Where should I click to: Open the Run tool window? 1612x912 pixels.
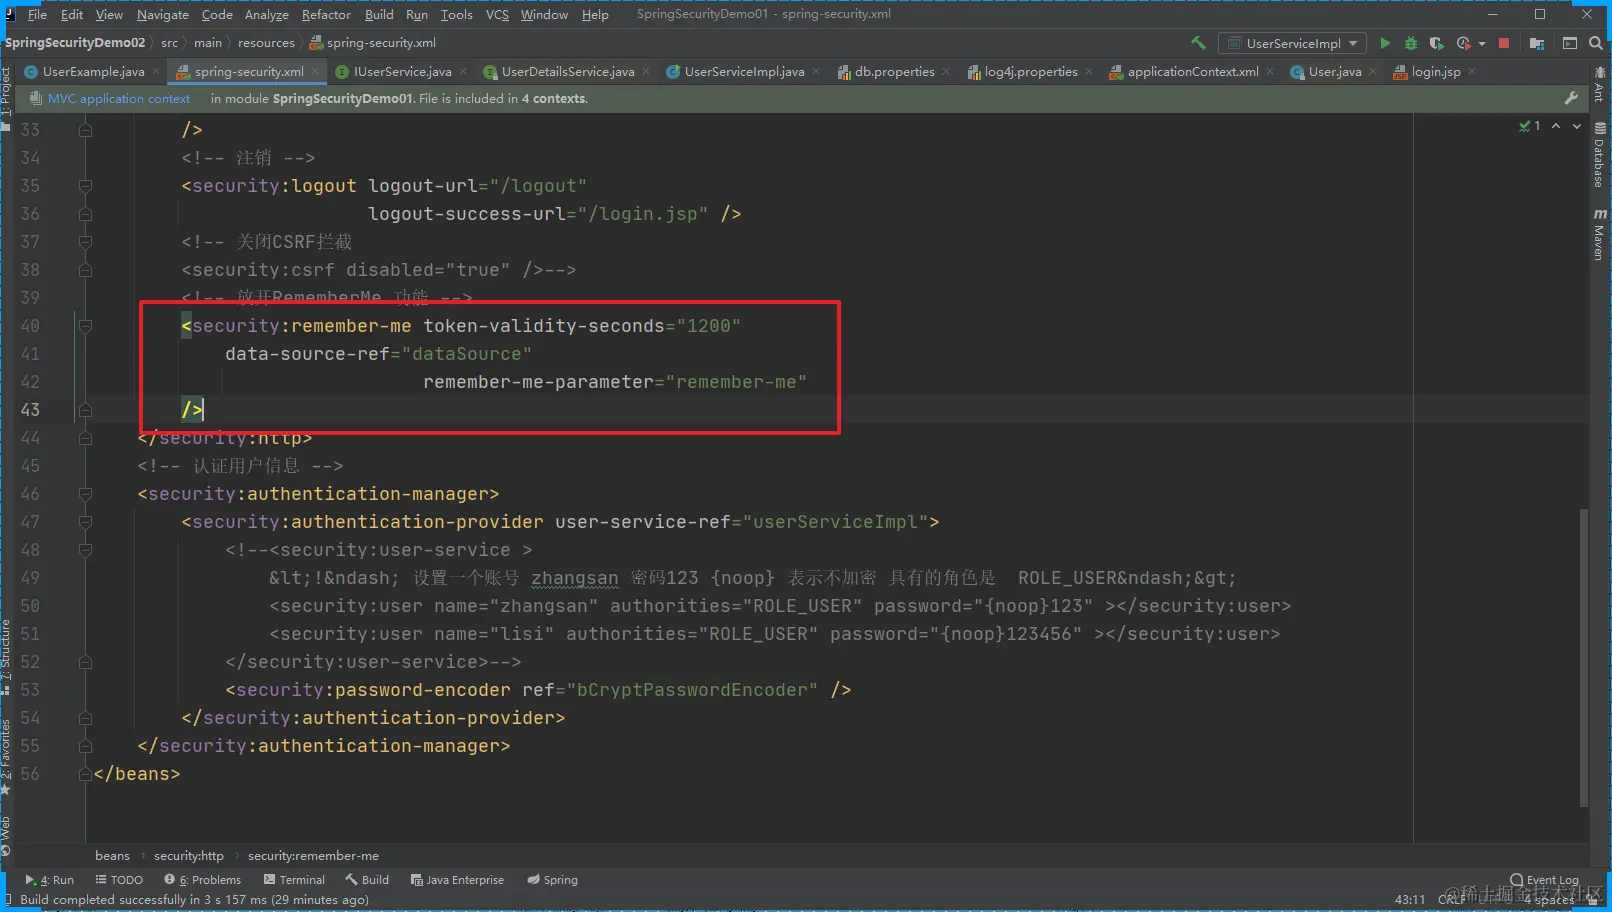tap(50, 880)
